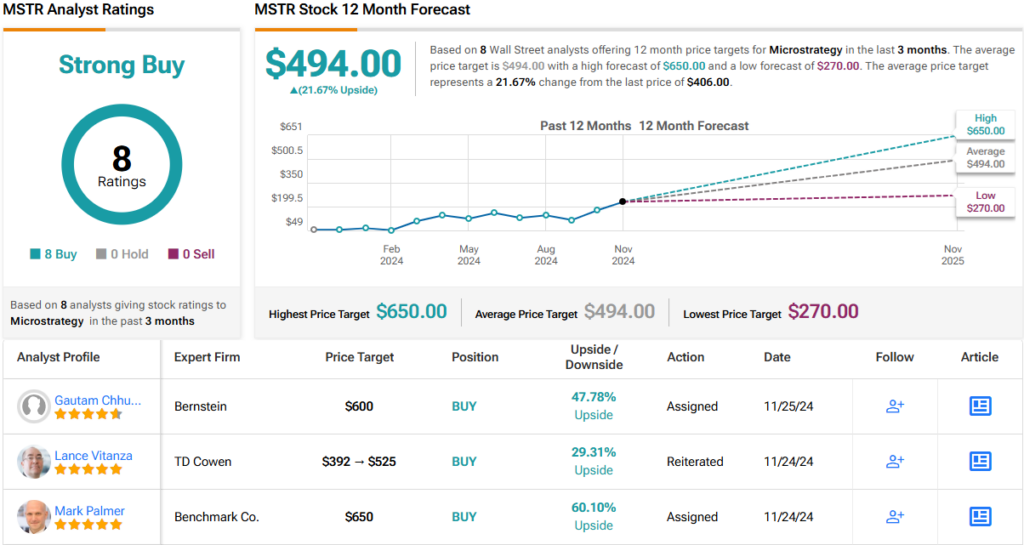1024x545 pixels.
Task: Click the Analyst Profile column header
Action: pos(58,357)
